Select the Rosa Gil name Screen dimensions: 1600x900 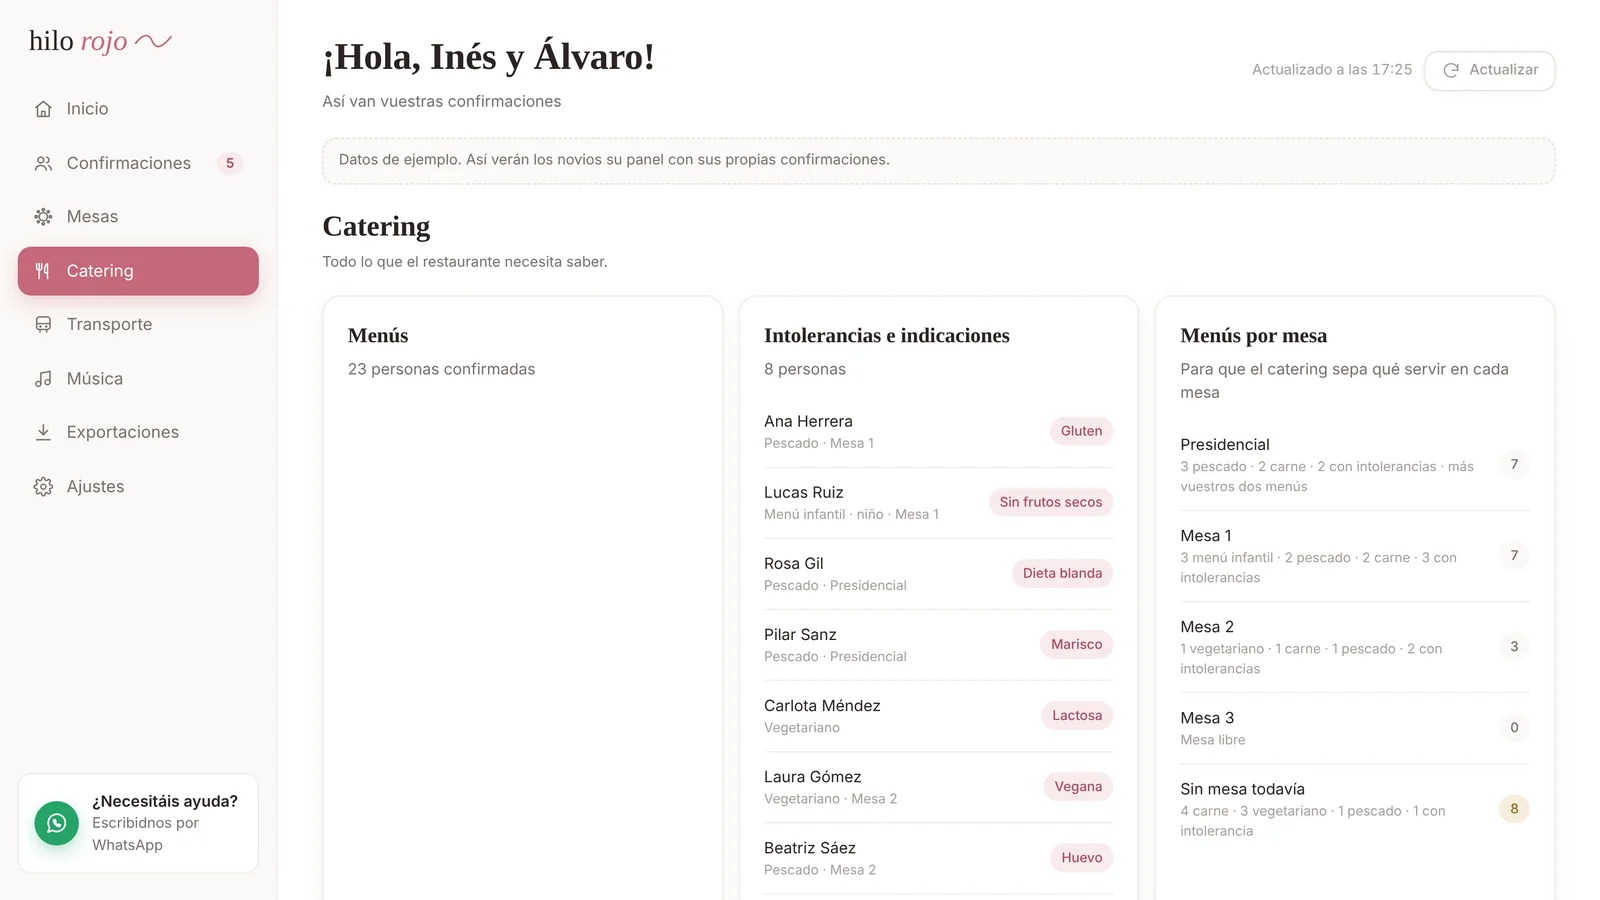click(x=794, y=564)
